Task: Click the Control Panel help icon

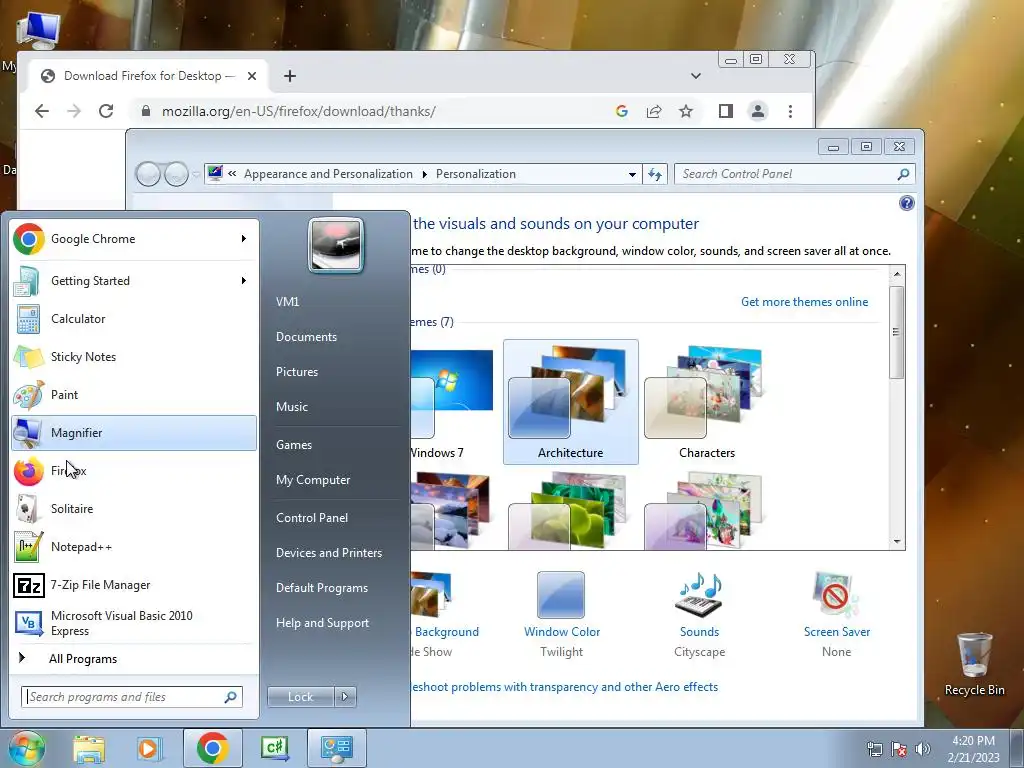Action: [x=906, y=203]
